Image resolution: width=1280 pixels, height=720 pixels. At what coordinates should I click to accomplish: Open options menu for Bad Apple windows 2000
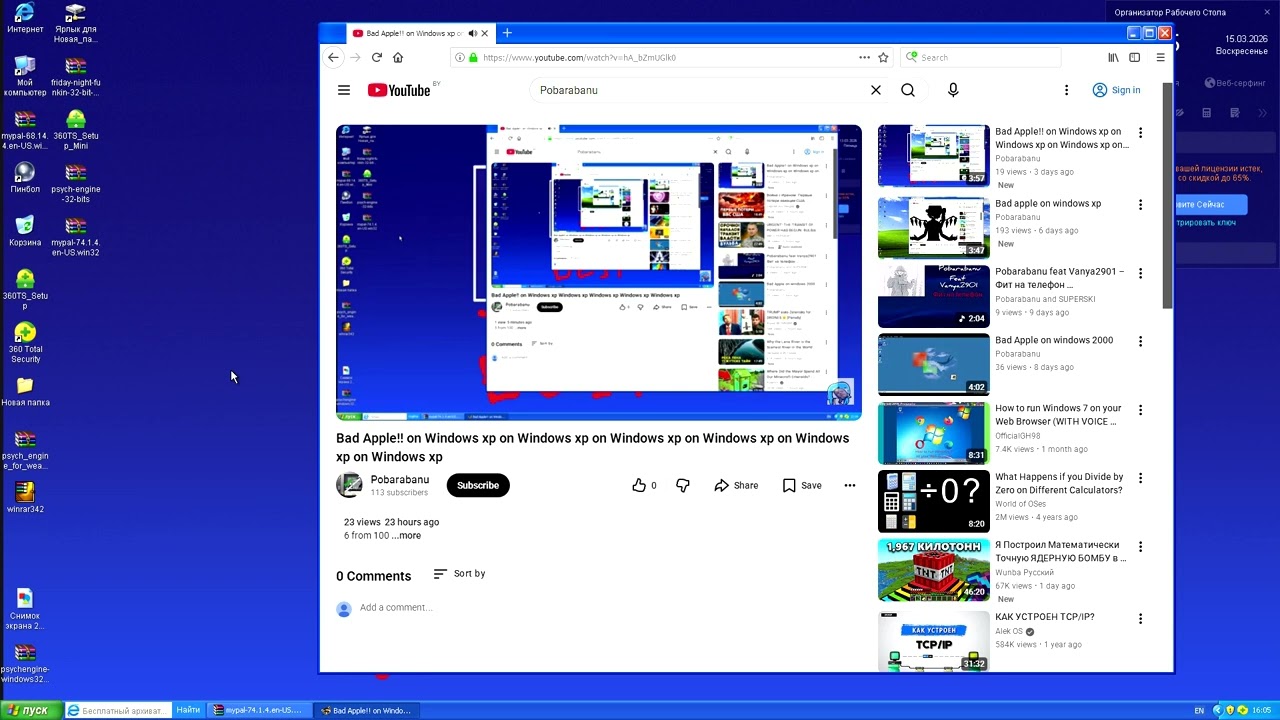point(1140,342)
